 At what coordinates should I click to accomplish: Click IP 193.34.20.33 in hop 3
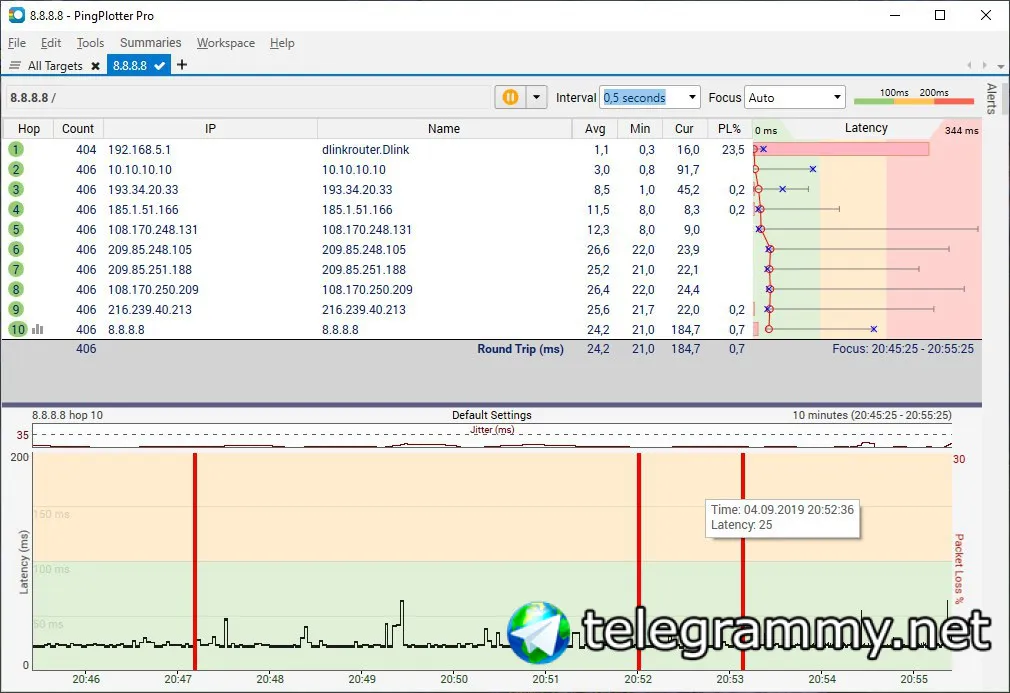143,189
